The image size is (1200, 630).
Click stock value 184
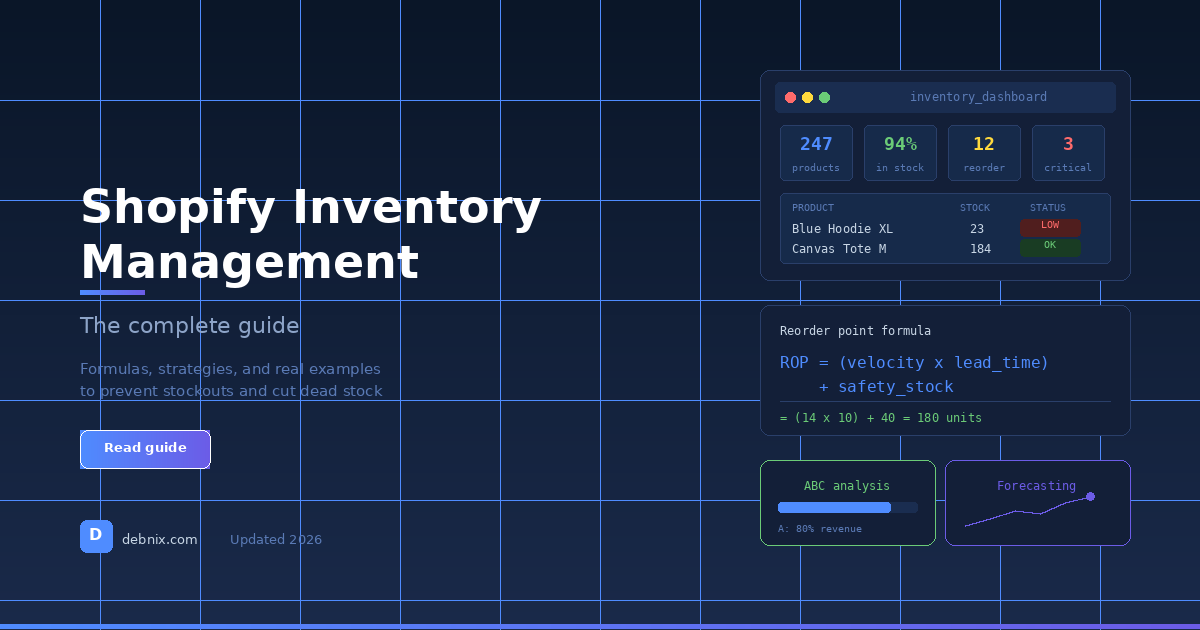(x=980, y=249)
